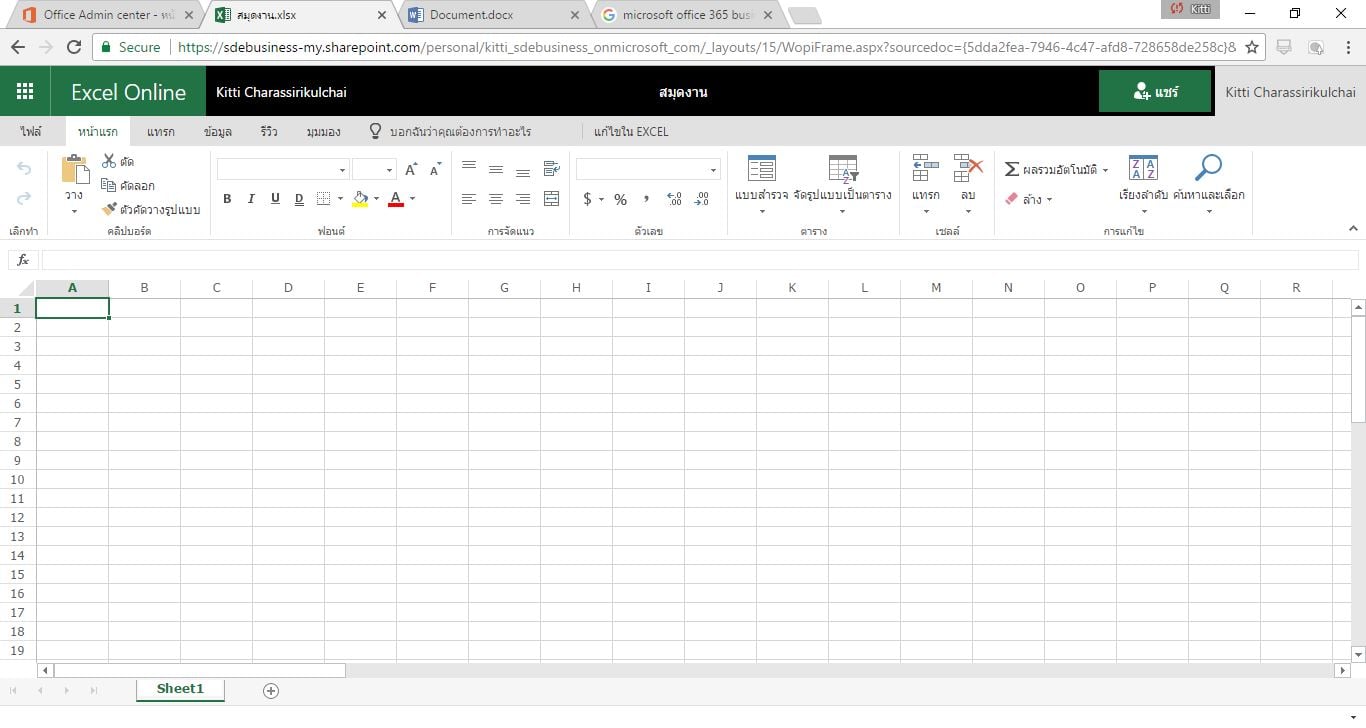
Task: Switch to the Insert (แทรก) ribbon tab
Action: point(160,132)
